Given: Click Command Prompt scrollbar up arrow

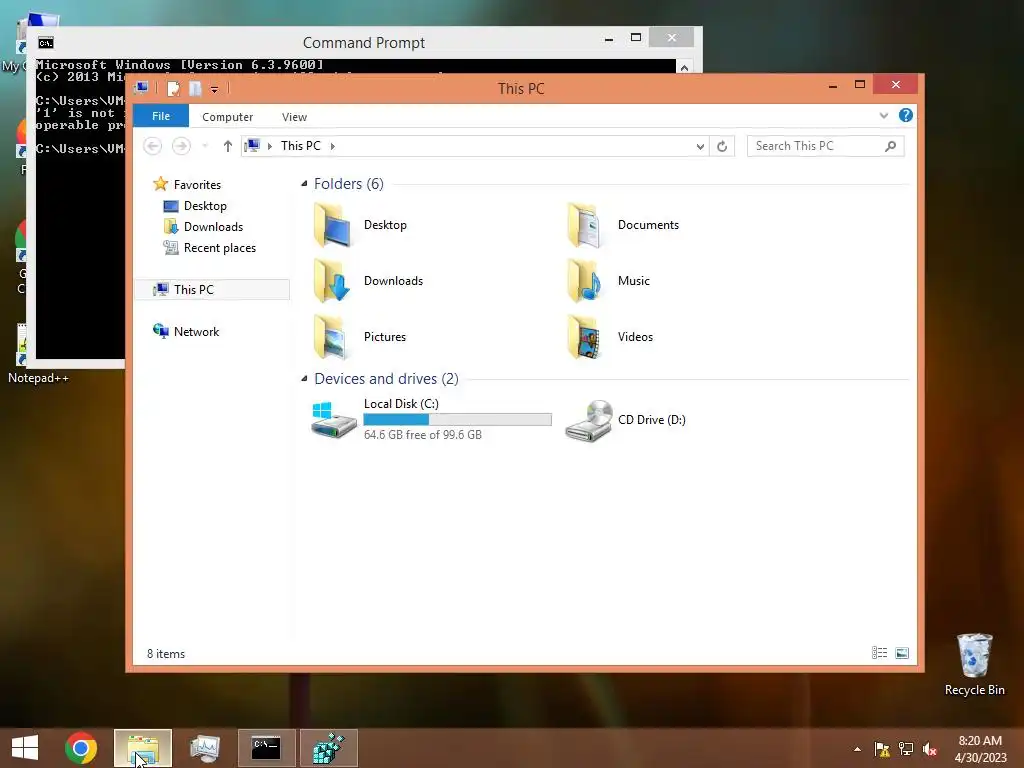Looking at the screenshot, I should (684, 68).
